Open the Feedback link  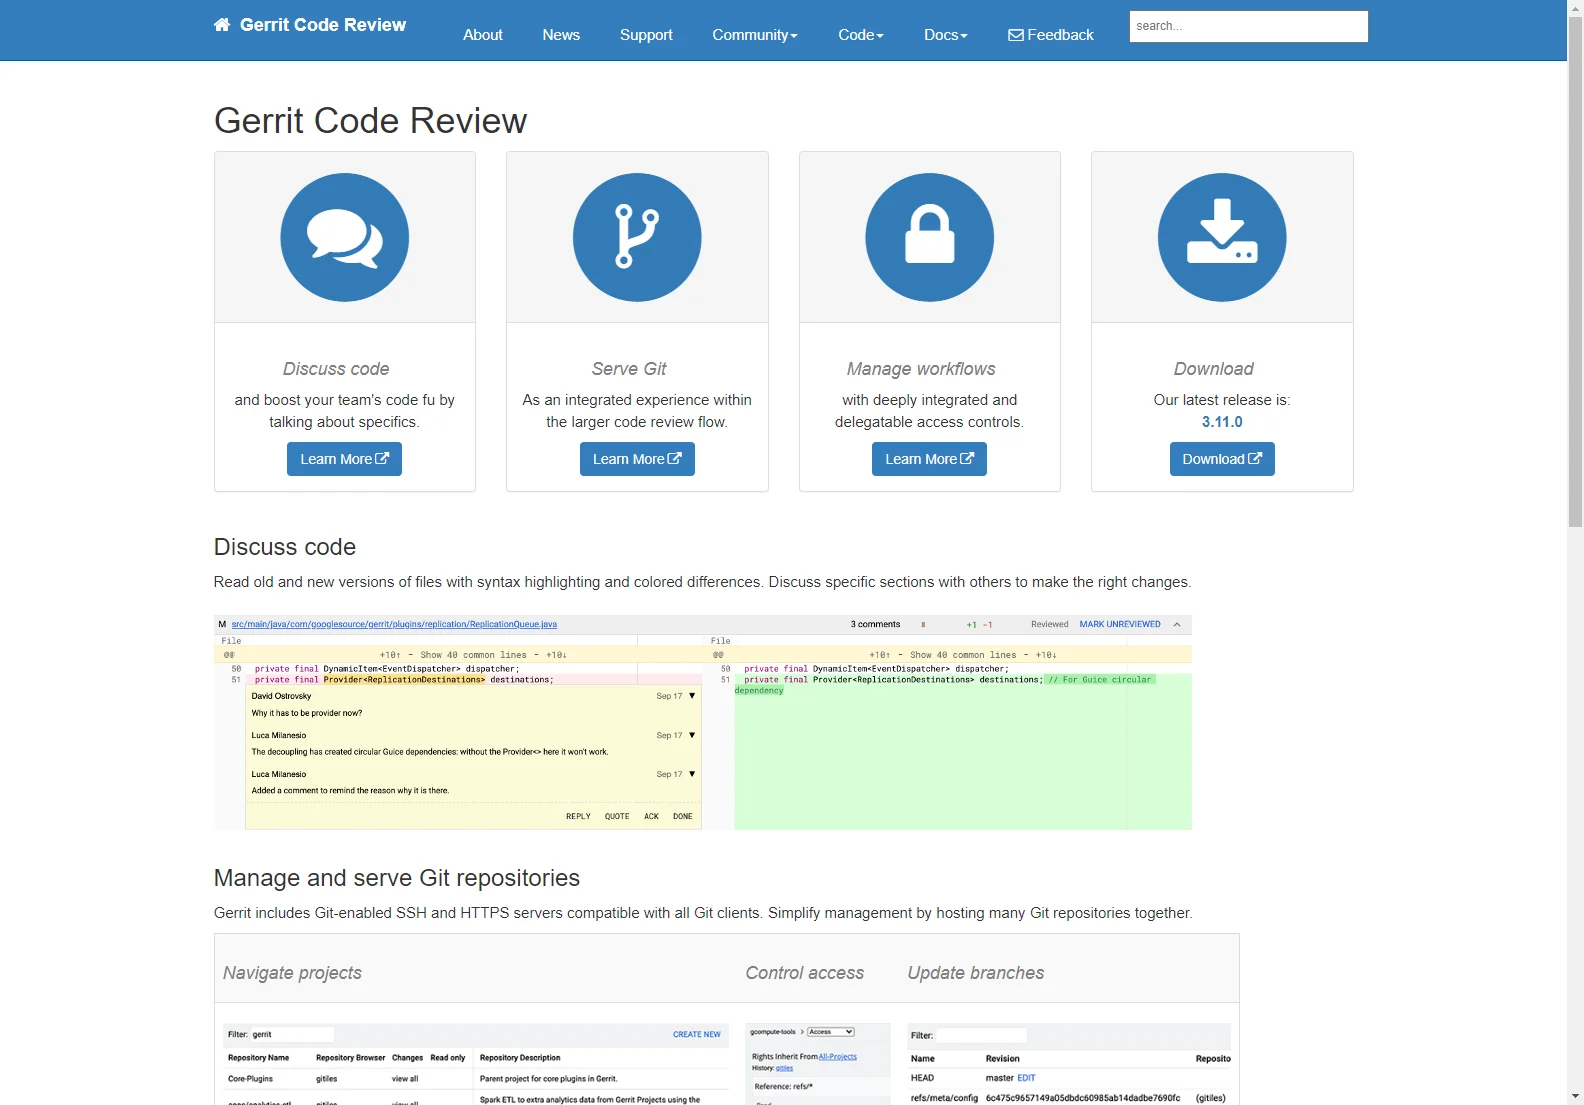pos(1051,35)
